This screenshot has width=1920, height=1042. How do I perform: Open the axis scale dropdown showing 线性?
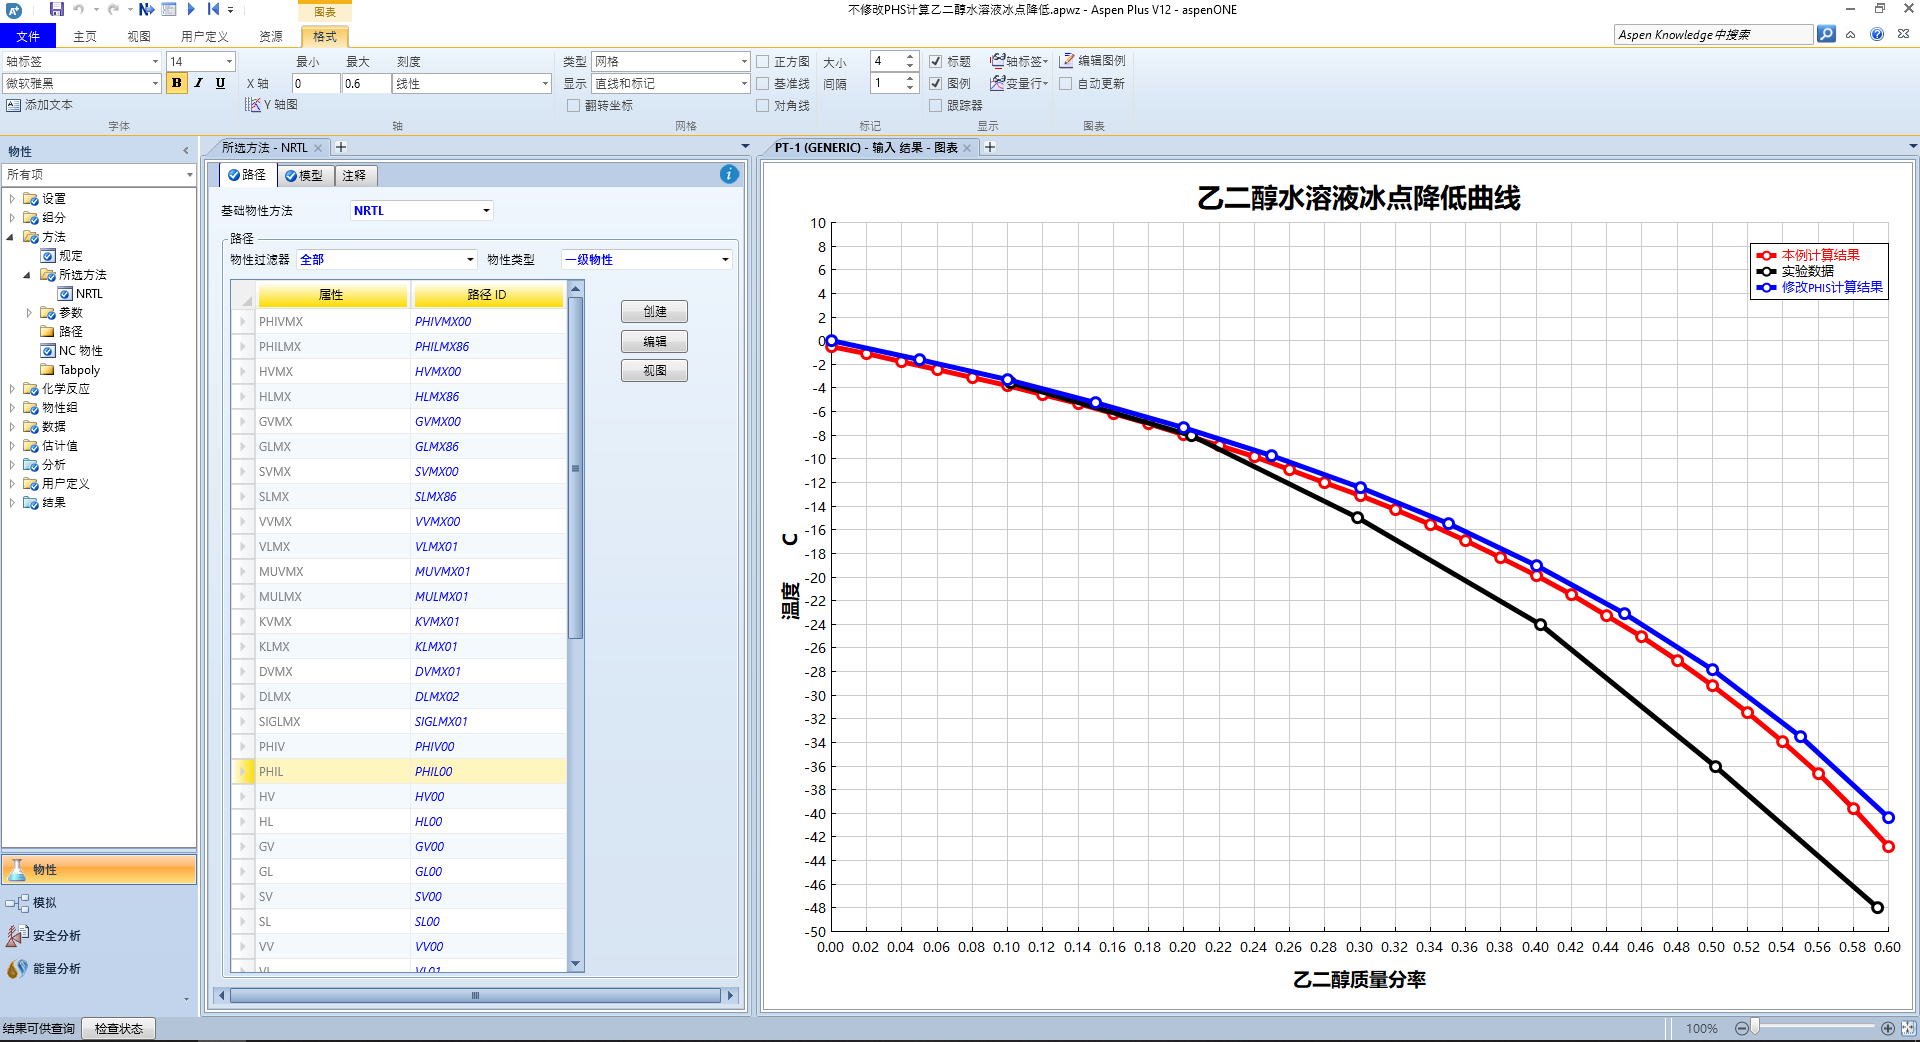coord(472,83)
